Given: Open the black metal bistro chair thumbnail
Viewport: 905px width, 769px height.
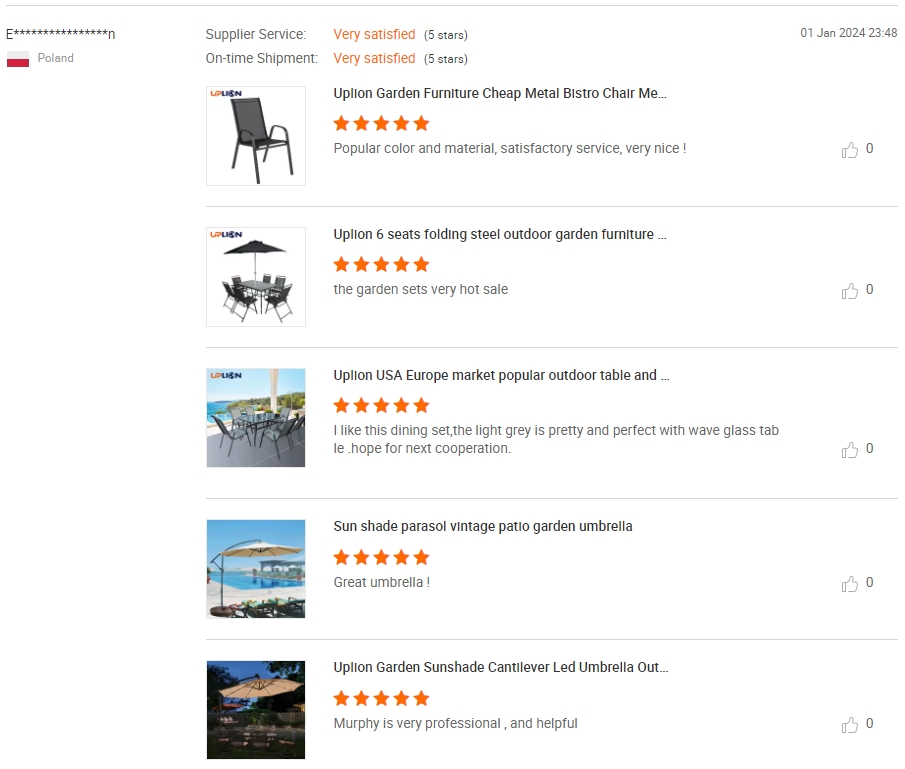Looking at the screenshot, I should [x=256, y=136].
